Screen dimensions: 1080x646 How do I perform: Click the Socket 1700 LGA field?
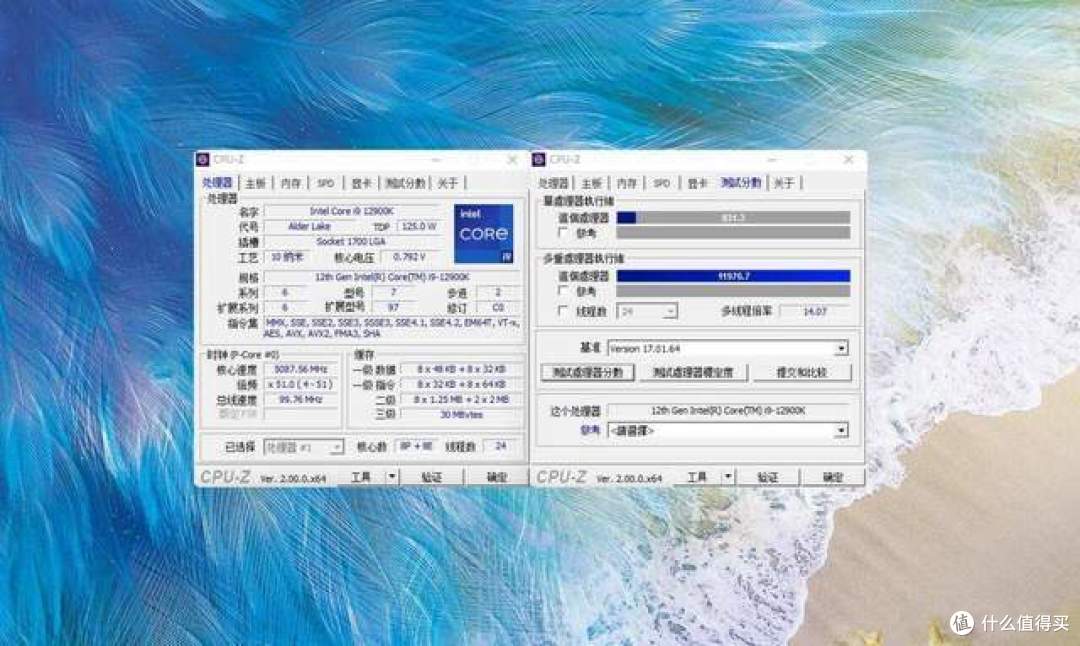click(352, 242)
